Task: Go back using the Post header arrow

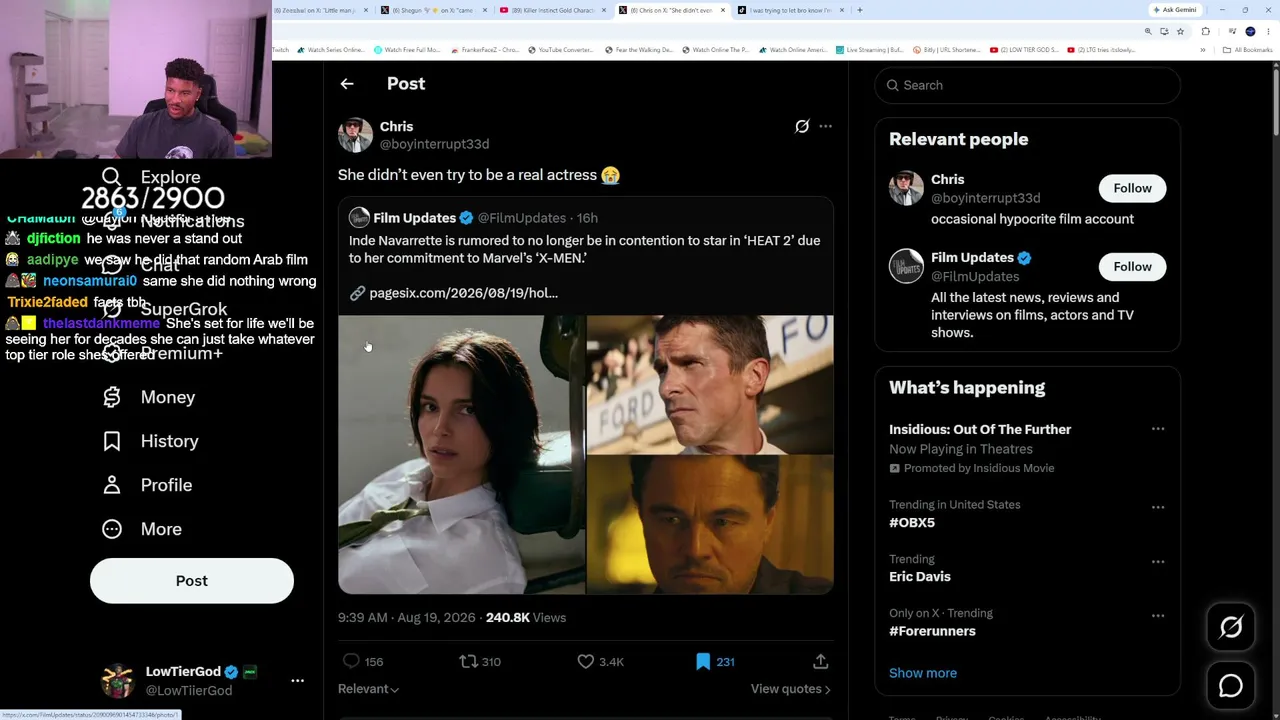Action: [347, 84]
